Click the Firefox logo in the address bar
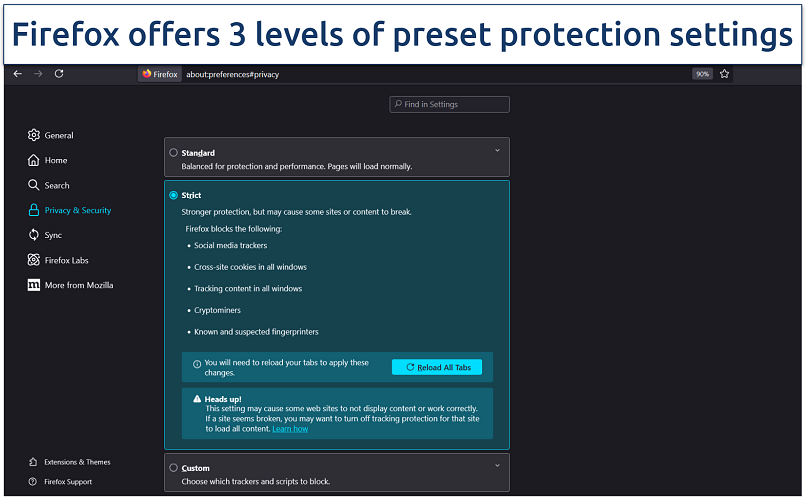The image size is (806, 500). point(147,74)
